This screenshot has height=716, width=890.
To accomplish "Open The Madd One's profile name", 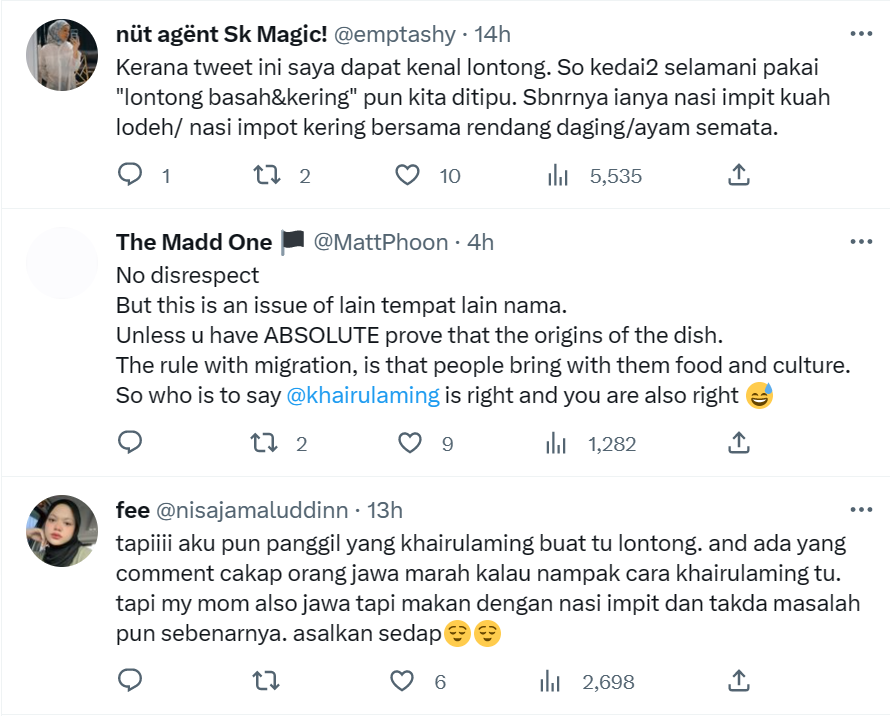I will 194,242.
